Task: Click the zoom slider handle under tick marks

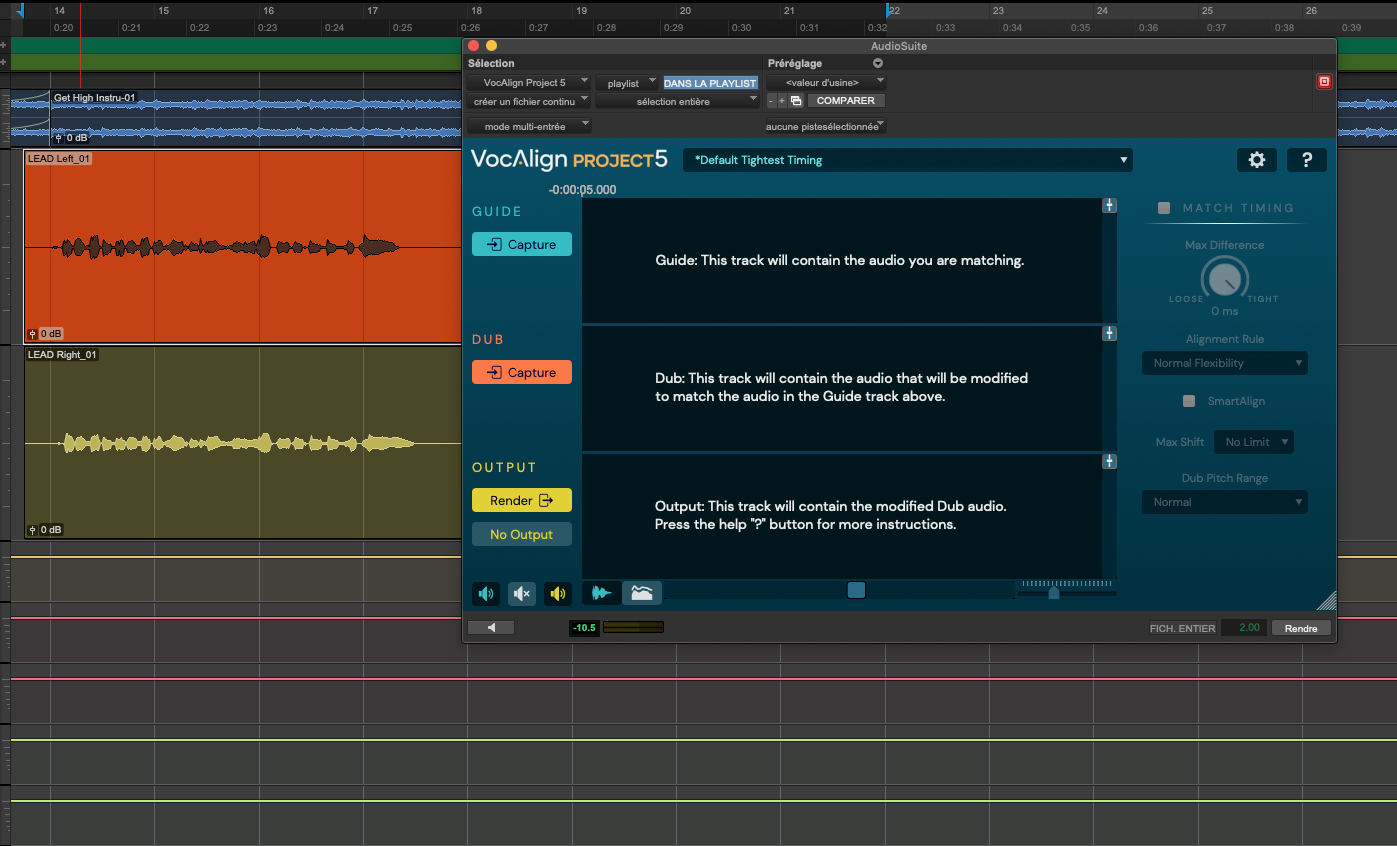Action: click(x=1054, y=593)
